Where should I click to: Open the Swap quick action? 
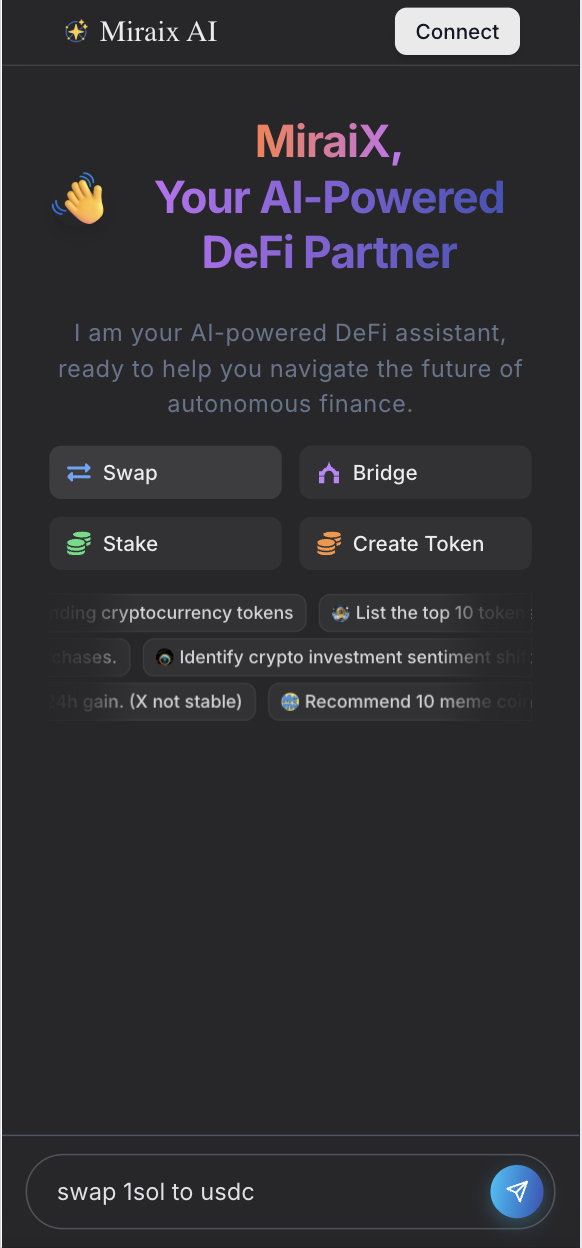(x=165, y=472)
